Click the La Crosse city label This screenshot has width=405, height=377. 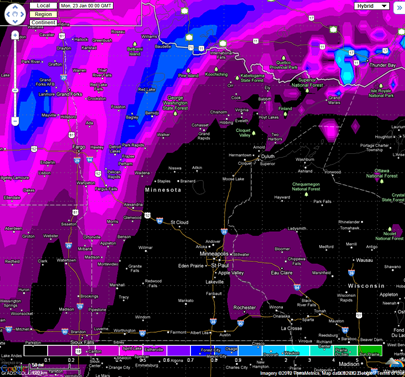[291, 328]
